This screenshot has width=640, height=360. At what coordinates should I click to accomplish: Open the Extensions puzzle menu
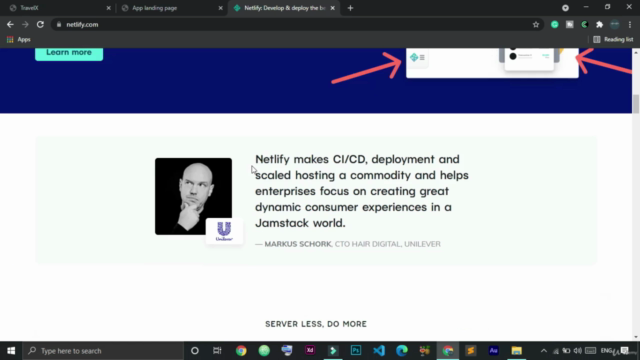[599, 24]
